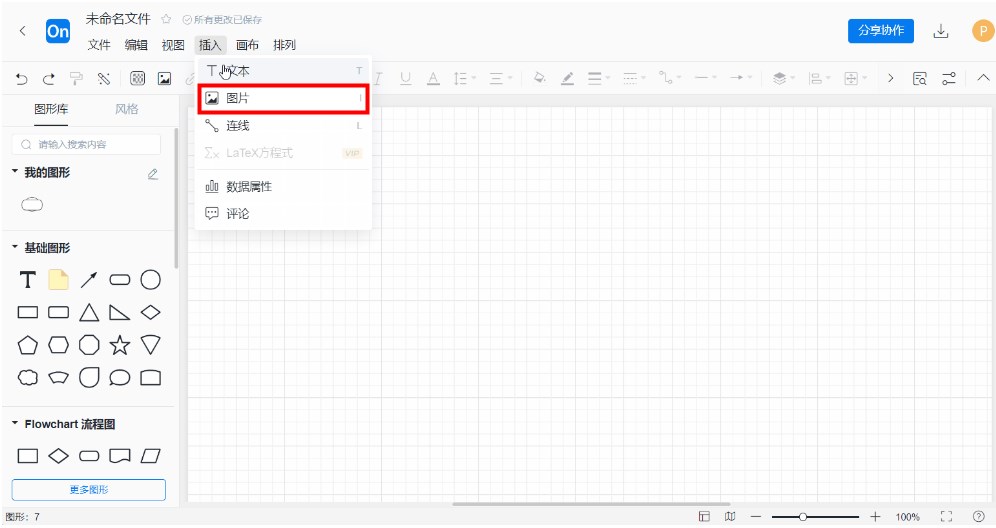
Task: Enter fullscreen with the corner-brackets icon
Action: pyautogui.click(x=946, y=517)
